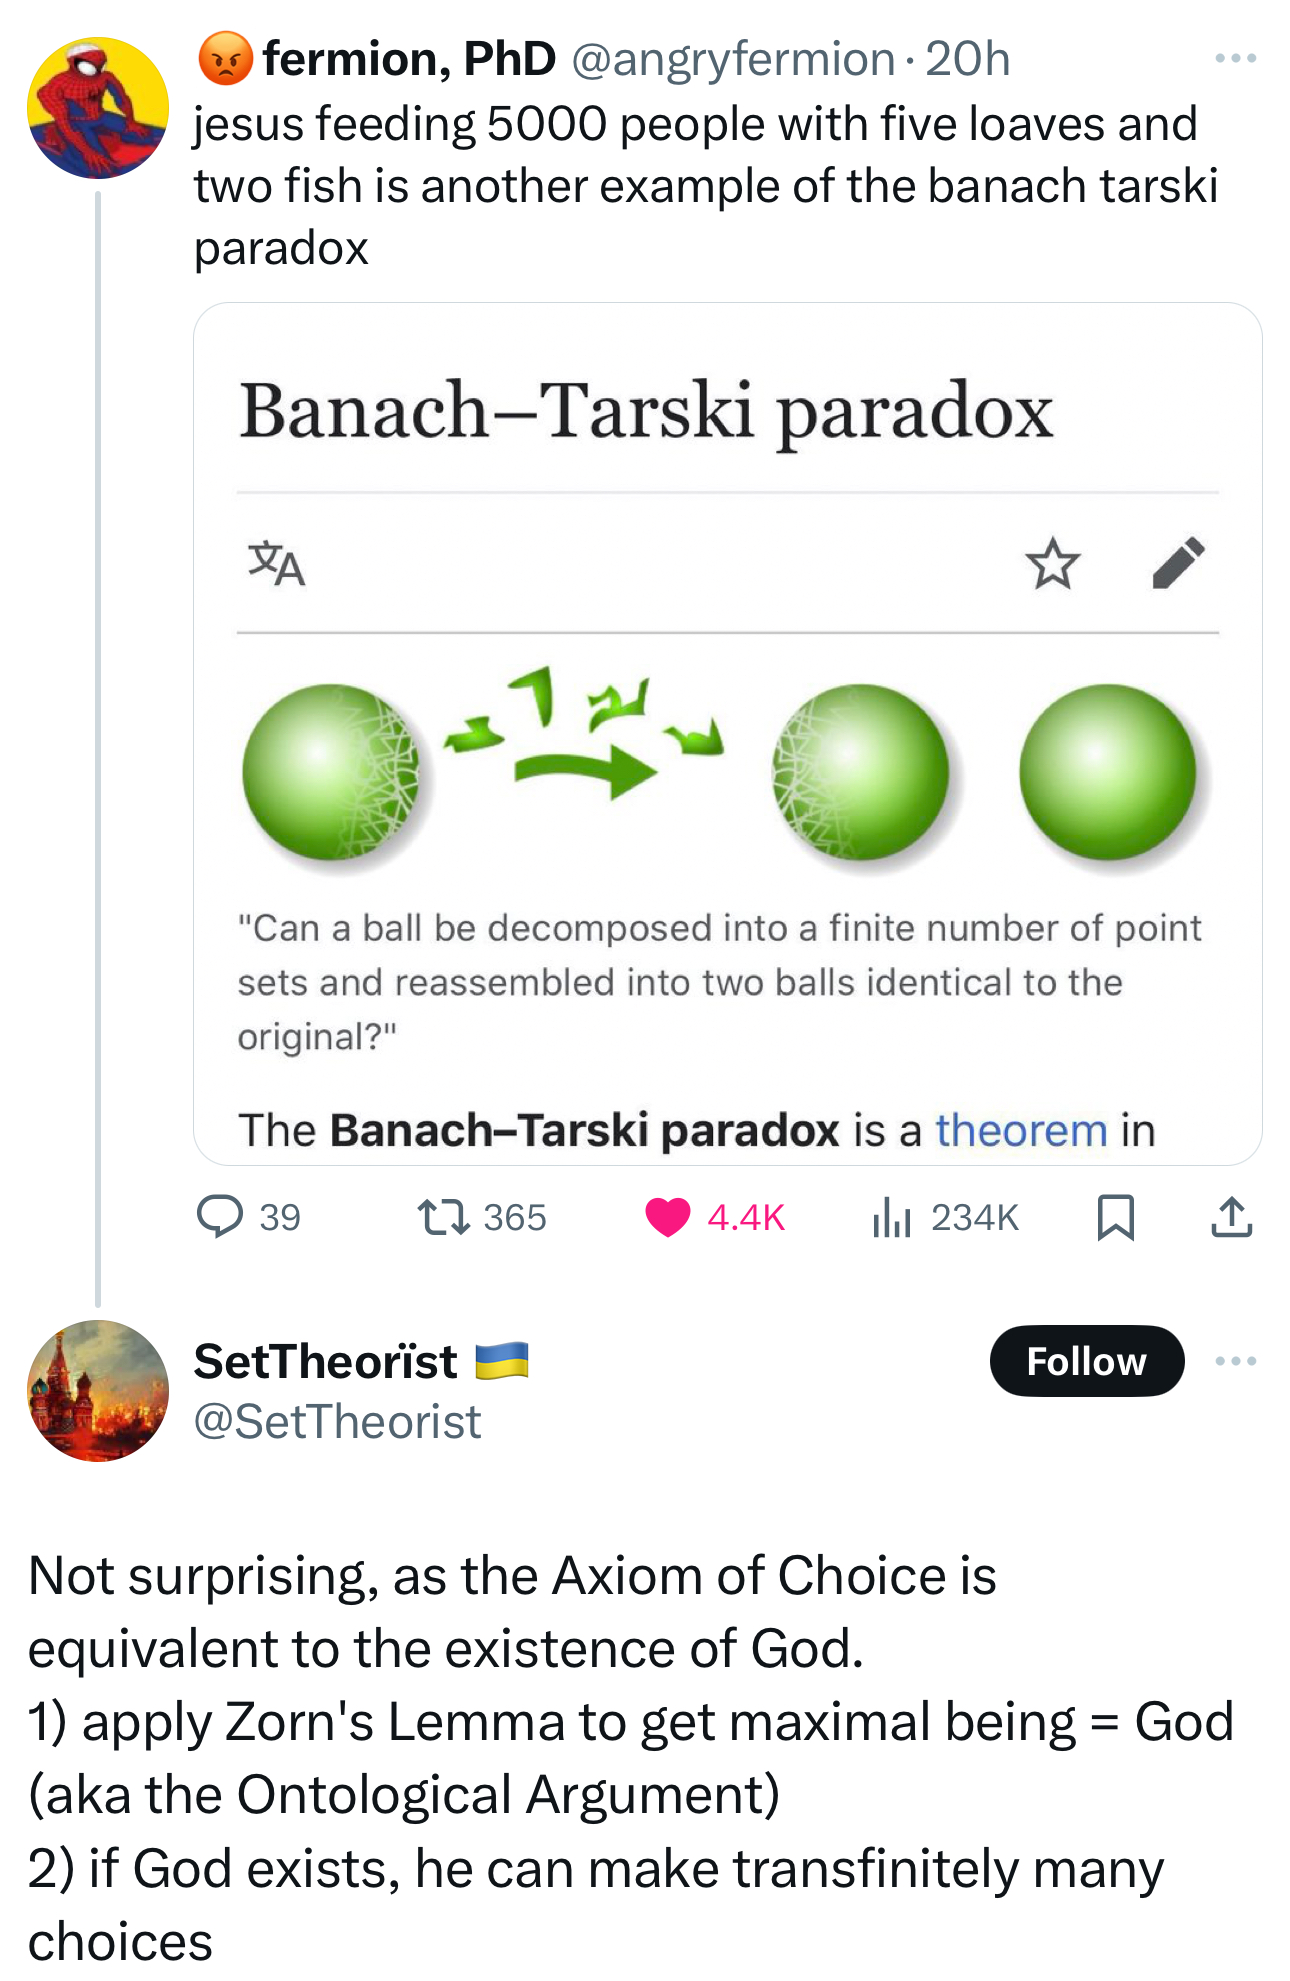
Task: Star the Banach–Tarski article
Action: point(1052,563)
